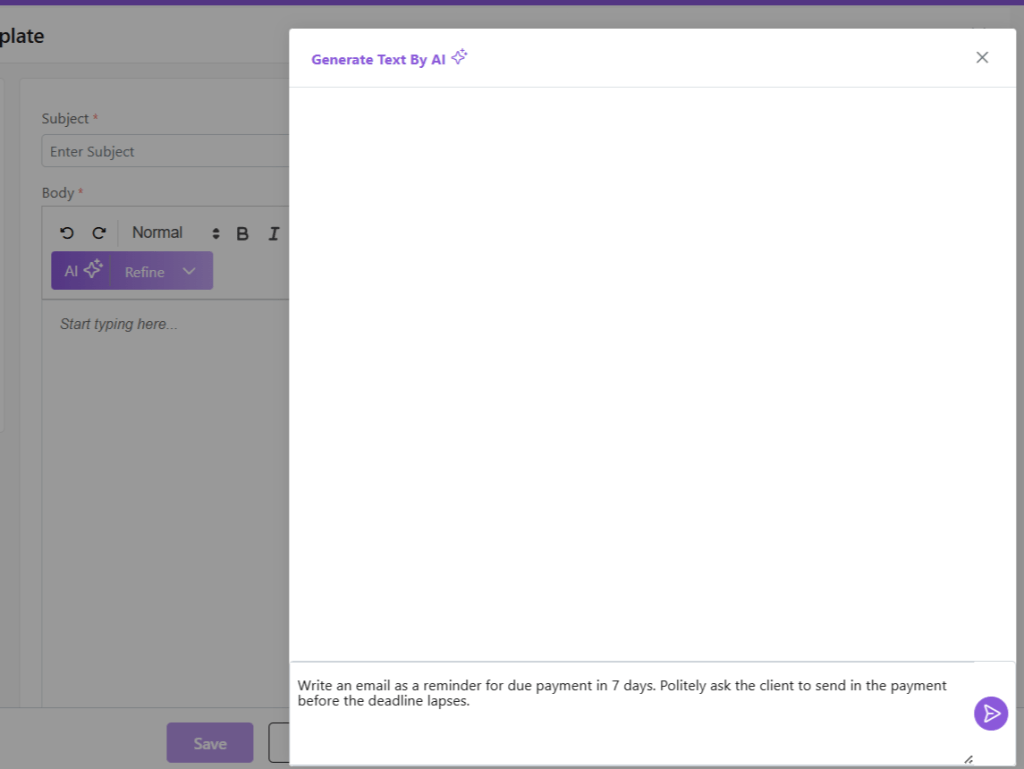Click the empty AI response area
The width and height of the screenshot is (1024, 769).
coord(652,370)
